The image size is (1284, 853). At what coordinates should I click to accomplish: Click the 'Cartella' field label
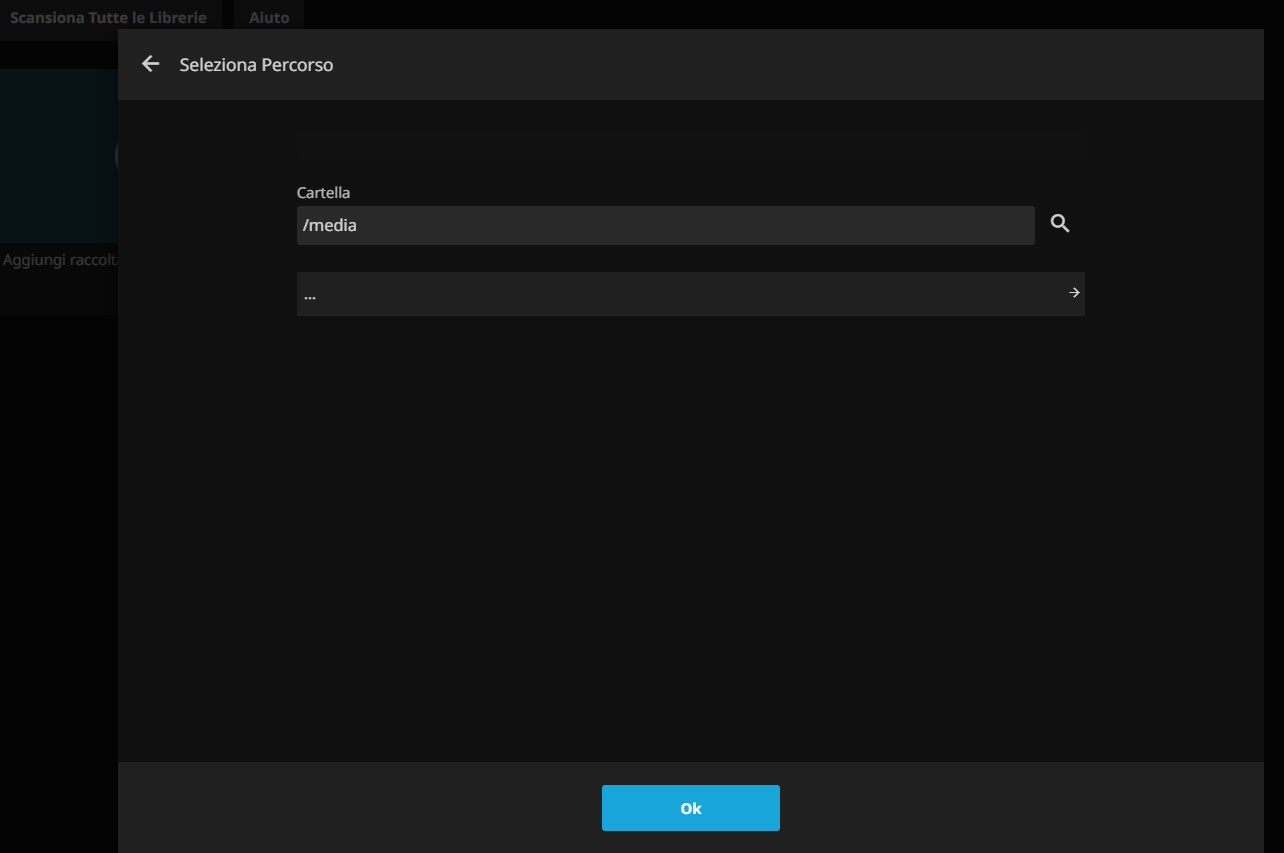(x=323, y=192)
